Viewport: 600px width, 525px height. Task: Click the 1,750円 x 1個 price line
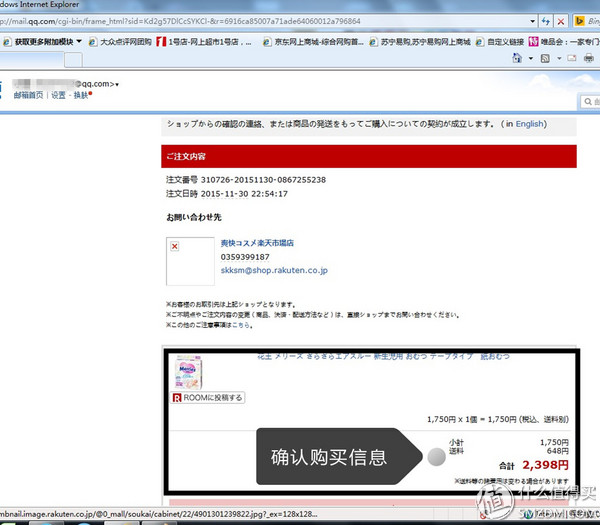[x=498, y=419]
